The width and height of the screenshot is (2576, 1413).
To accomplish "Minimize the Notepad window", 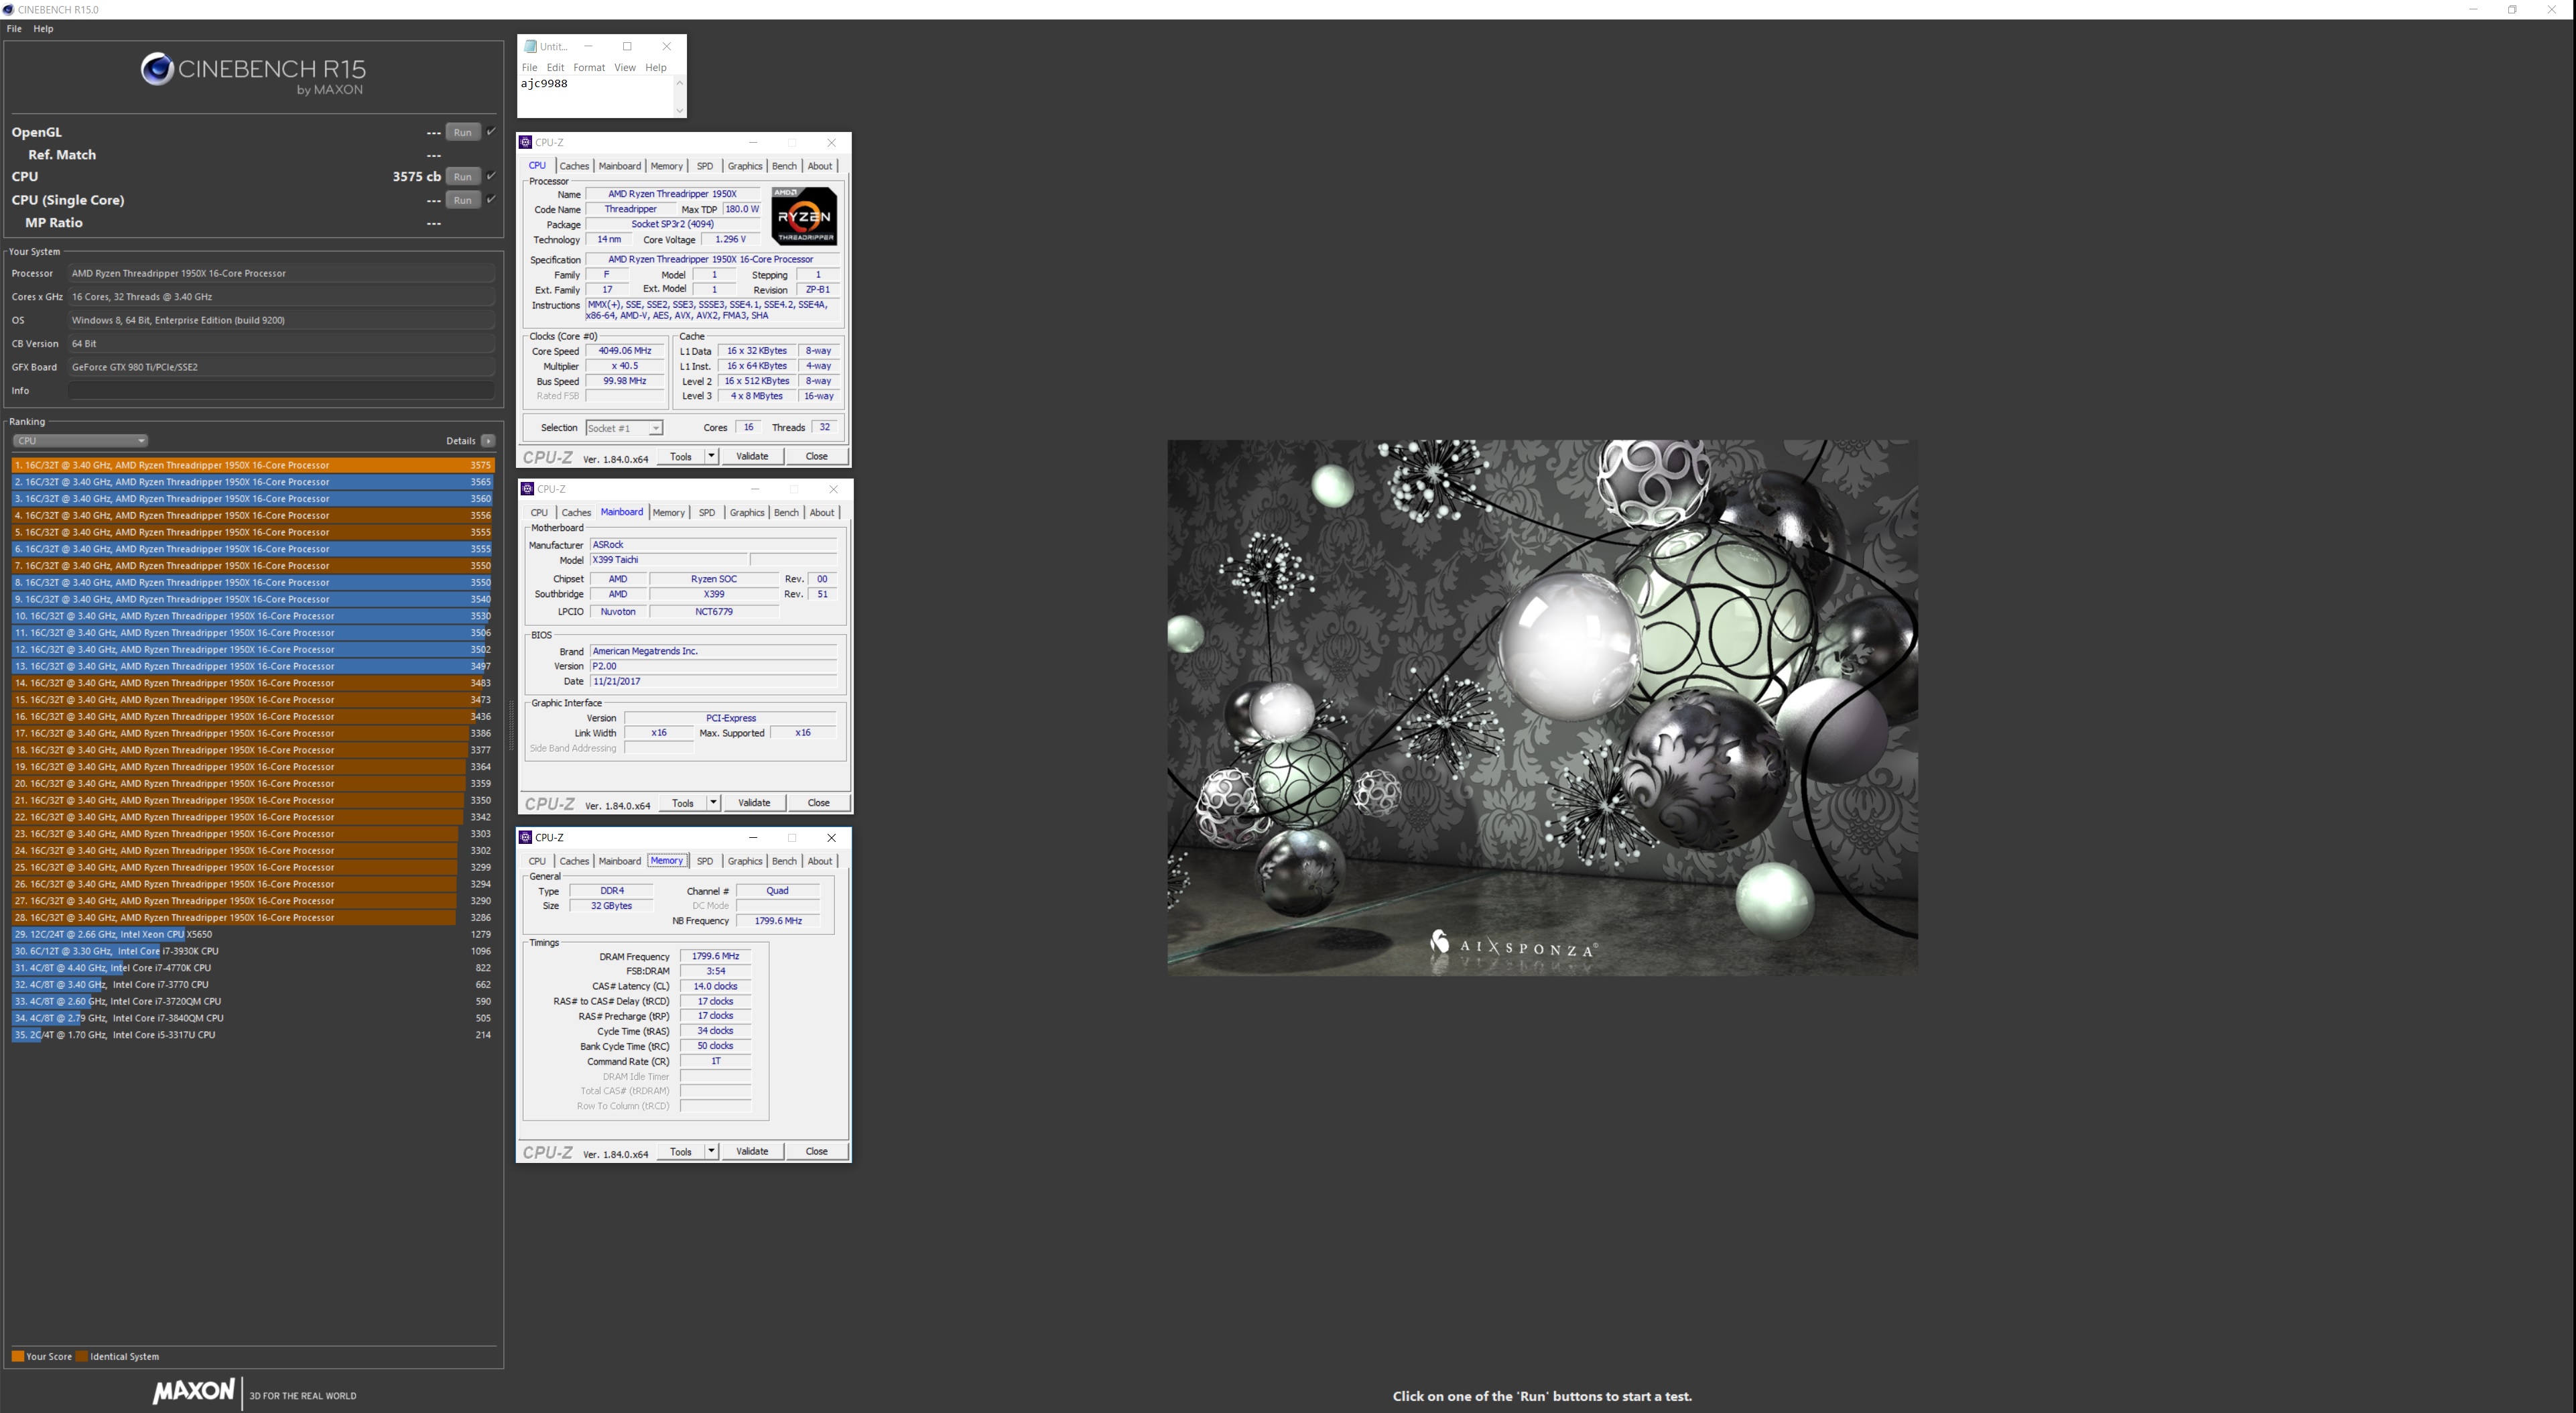I will (x=588, y=46).
